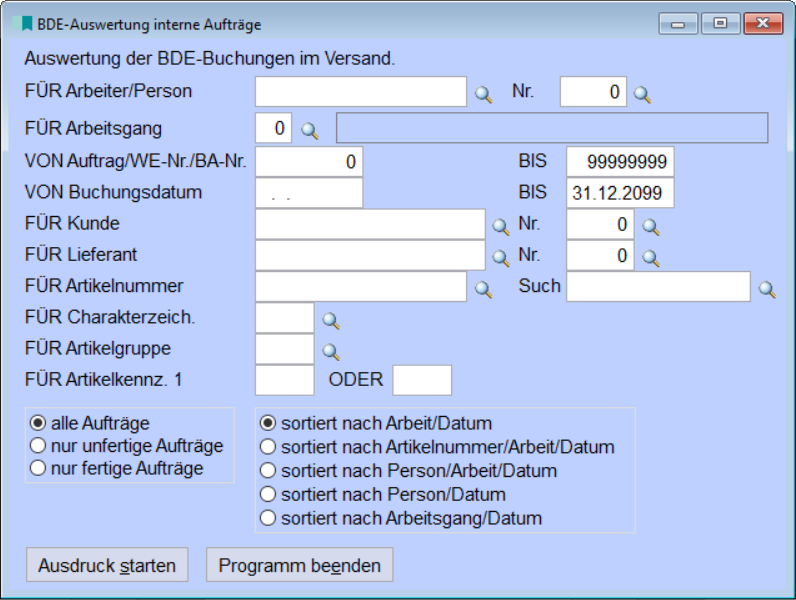Open the Charakterzeich. lookup magnifier
Image resolution: width=796 pixels, height=600 pixels.
330,320
